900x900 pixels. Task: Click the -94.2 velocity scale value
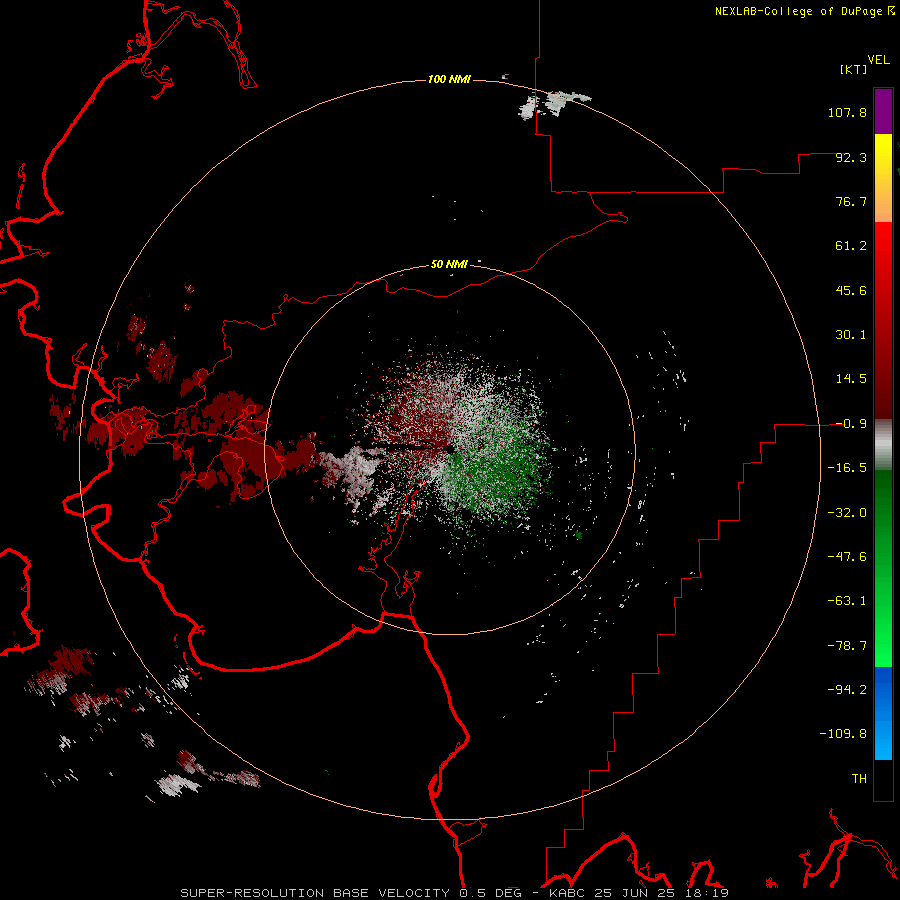pos(847,690)
